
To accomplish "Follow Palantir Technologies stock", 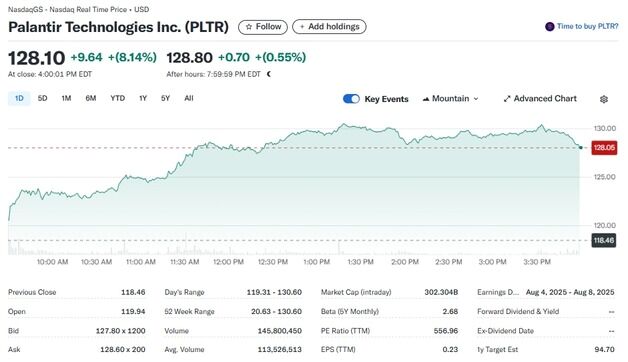I will pyautogui.click(x=263, y=27).
